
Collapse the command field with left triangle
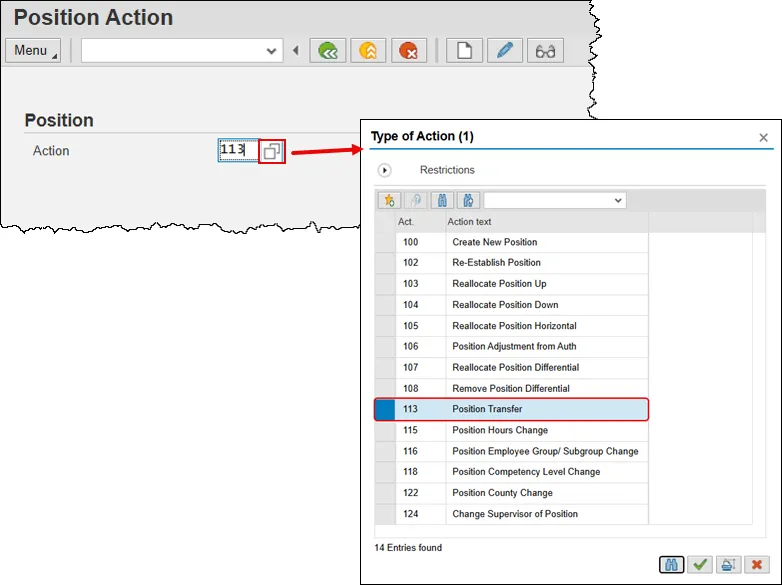point(296,50)
